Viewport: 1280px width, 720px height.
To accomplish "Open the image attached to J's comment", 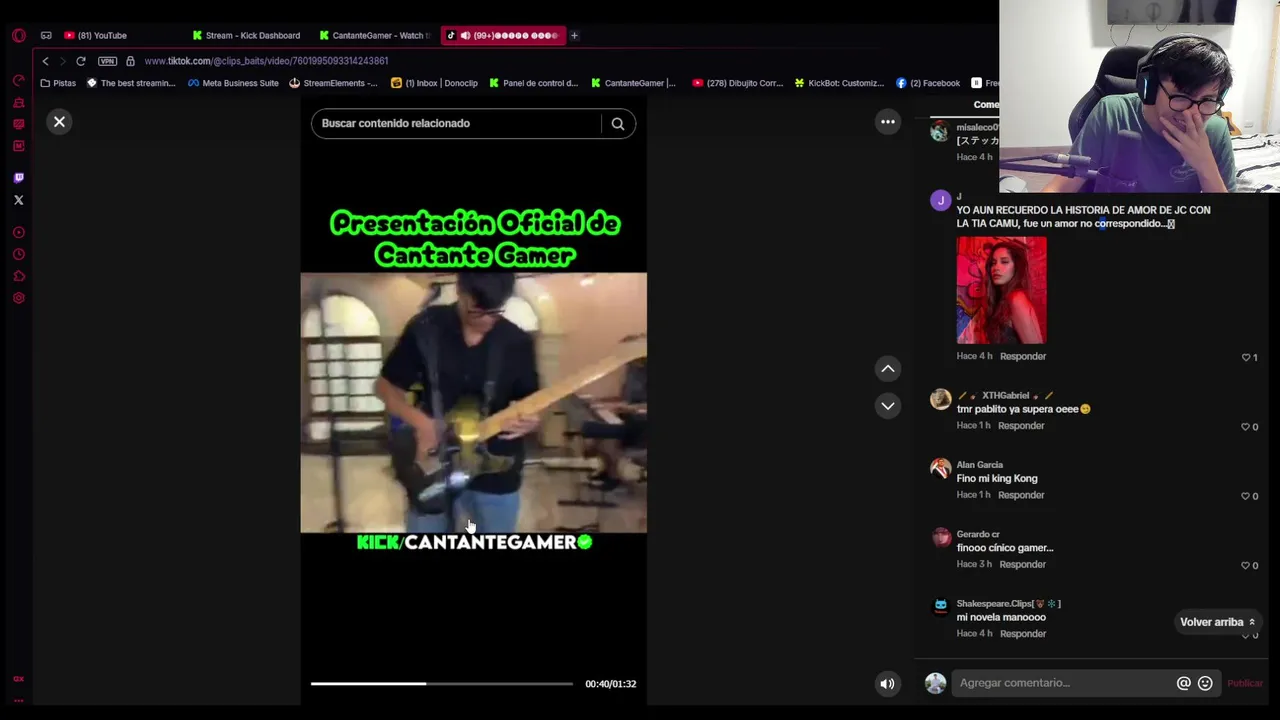I will pos(1001,290).
